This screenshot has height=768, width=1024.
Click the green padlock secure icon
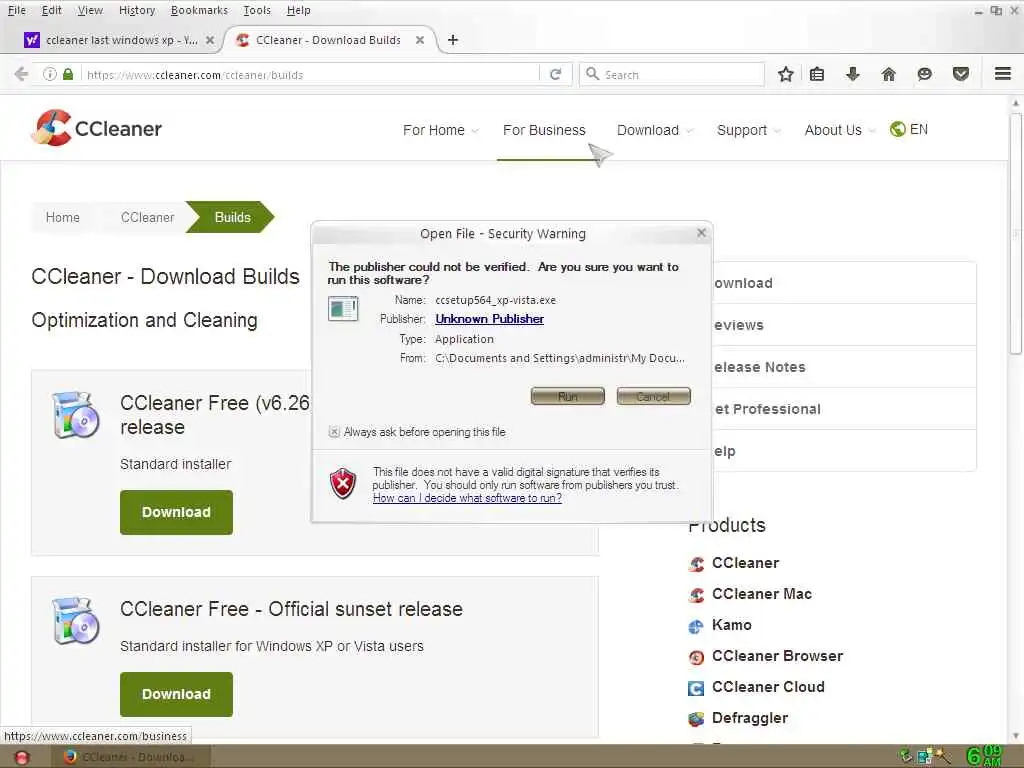click(x=68, y=74)
